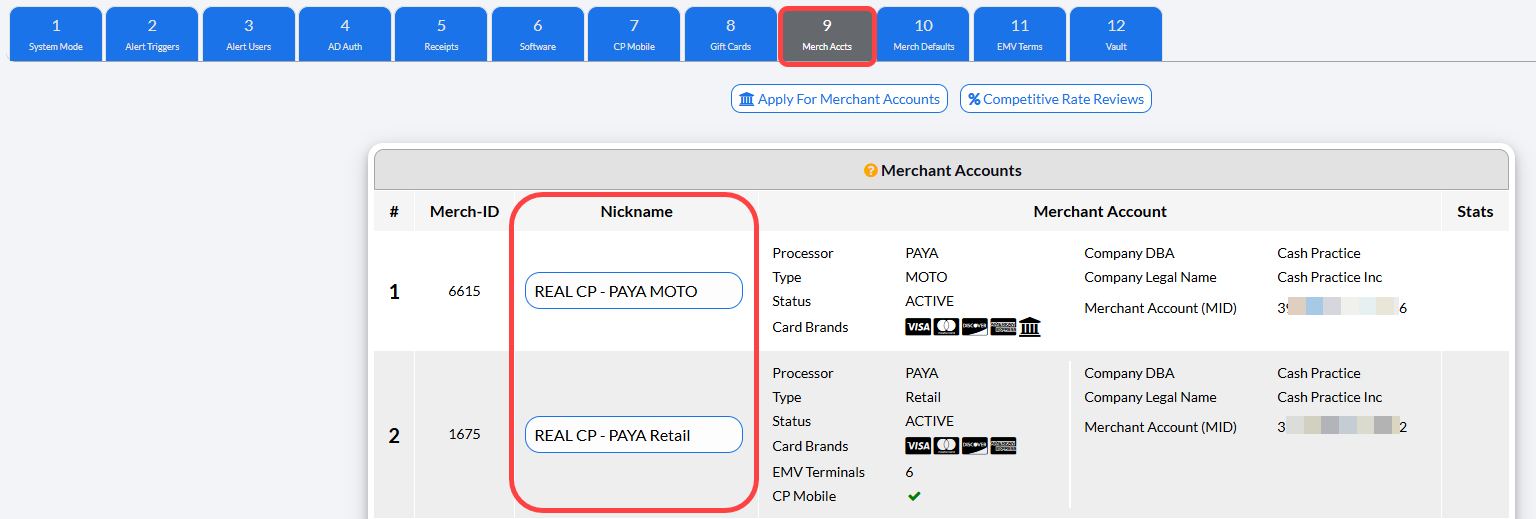Click American Express icon in Retail row
This screenshot has width=1536, height=519.
[1003, 446]
